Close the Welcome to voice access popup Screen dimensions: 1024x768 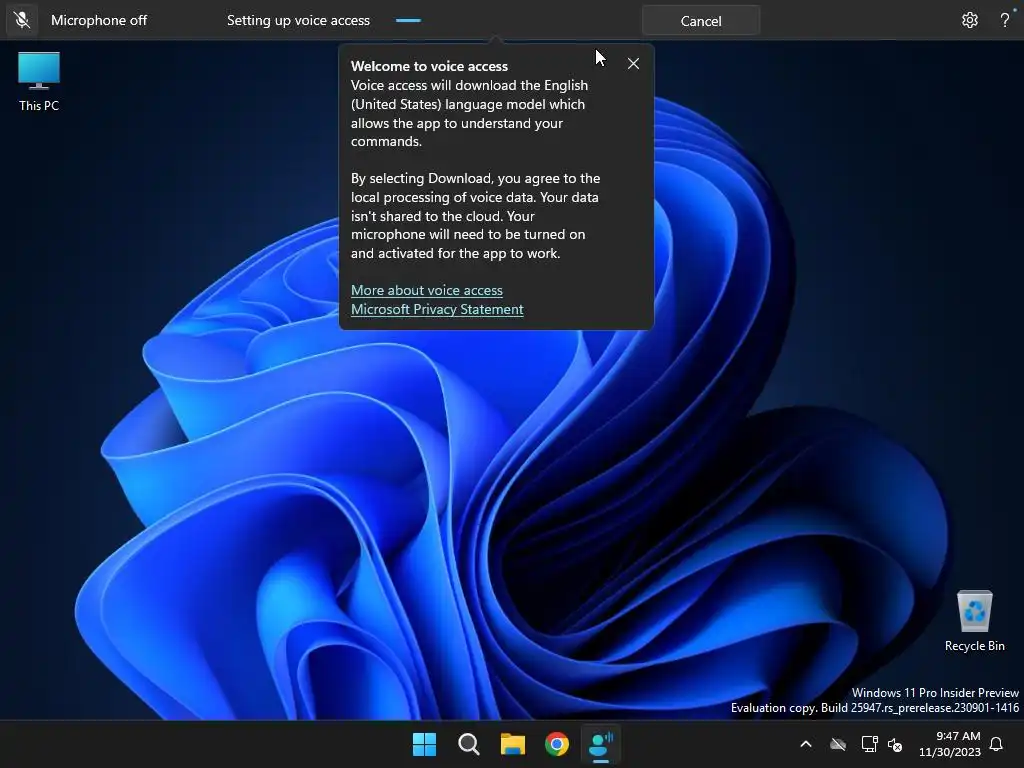(633, 63)
